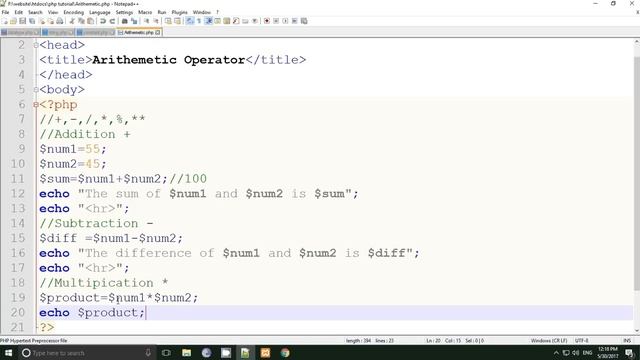Place cursor in '$product=$num1*$num2;' line

pyautogui.click(x=118, y=298)
